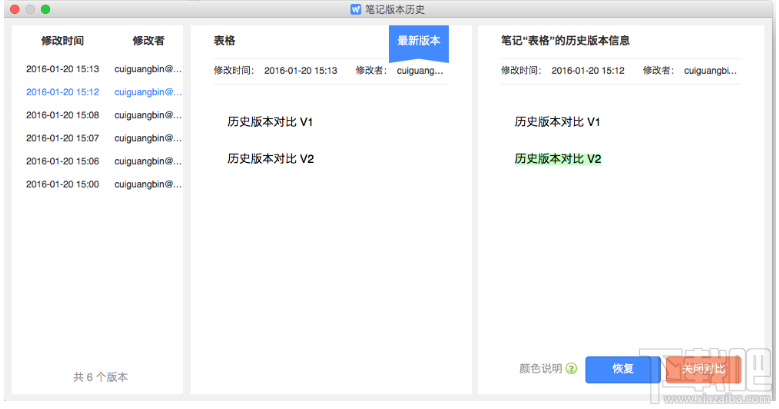Click the 颜色说明 label
The image size is (779, 409).
[x=541, y=369]
